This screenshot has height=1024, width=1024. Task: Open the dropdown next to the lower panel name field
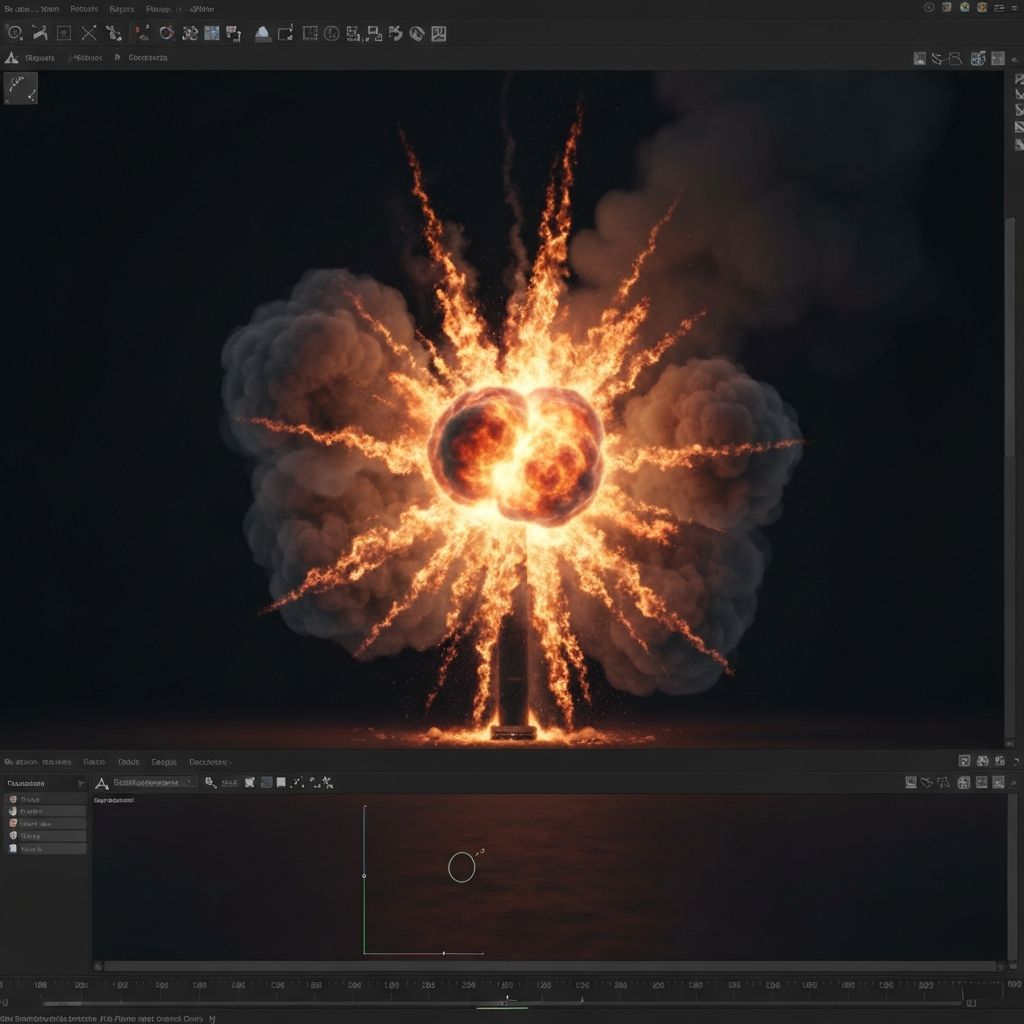click(x=190, y=782)
